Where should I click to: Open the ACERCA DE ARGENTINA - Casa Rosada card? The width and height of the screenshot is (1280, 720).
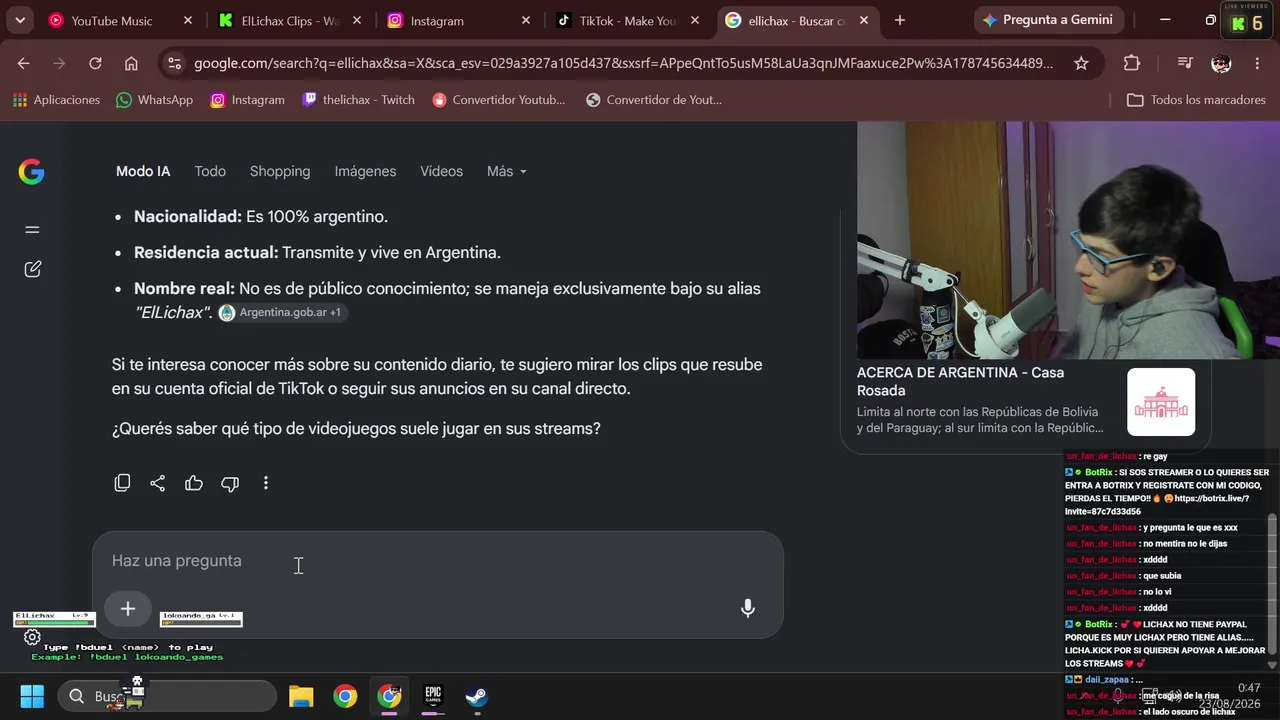(1025, 403)
